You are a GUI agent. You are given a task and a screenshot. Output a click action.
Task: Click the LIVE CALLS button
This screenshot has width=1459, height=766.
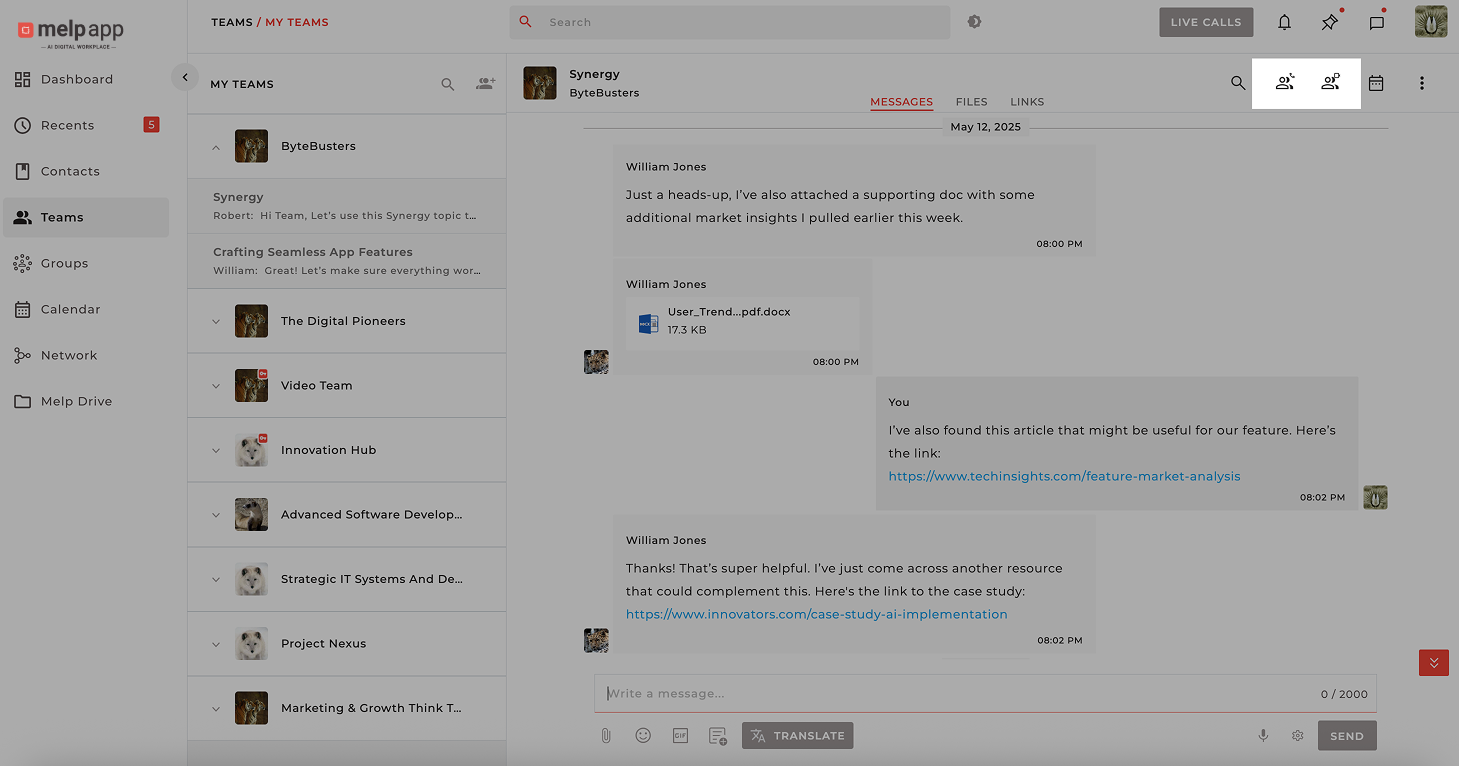pyautogui.click(x=1205, y=22)
